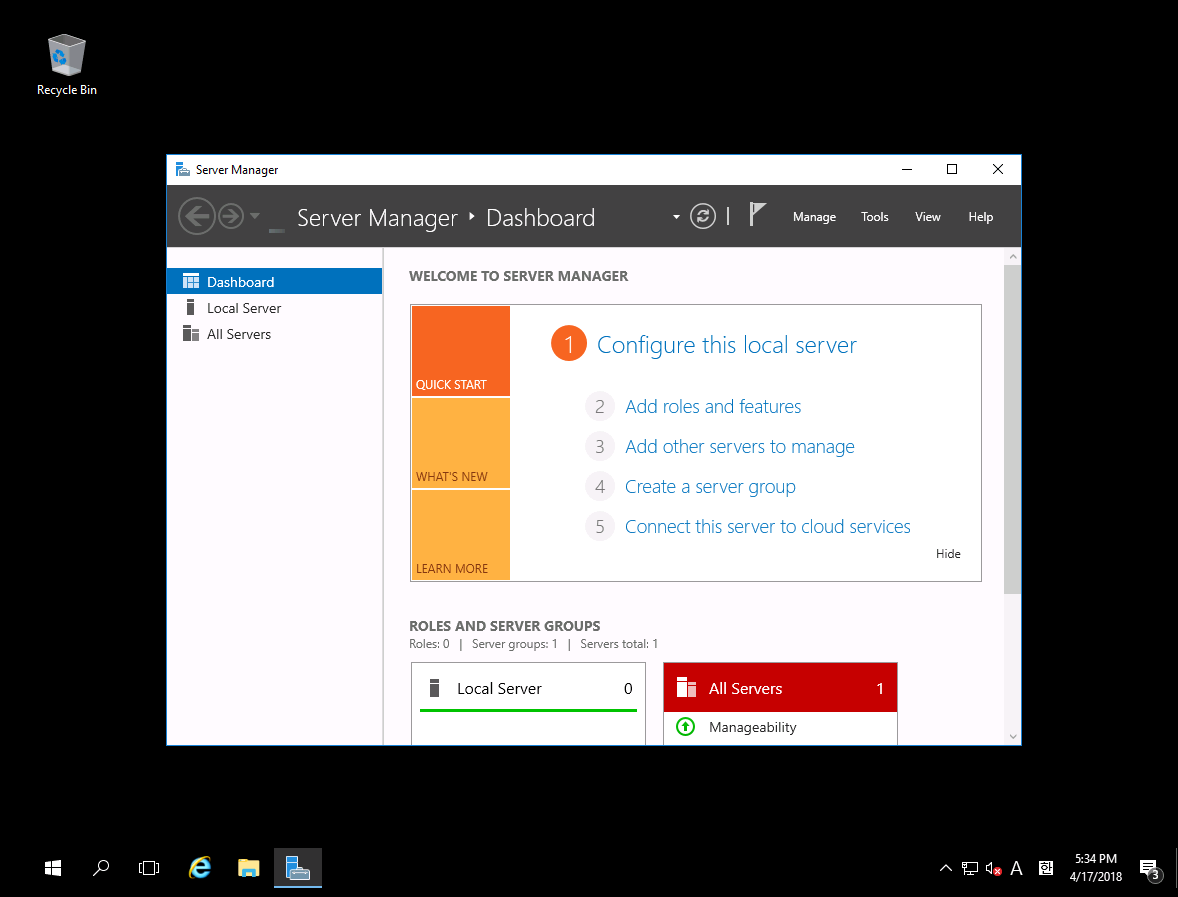Click the All Servers icon in the sidebar
The width and height of the screenshot is (1178, 897).
(x=191, y=334)
